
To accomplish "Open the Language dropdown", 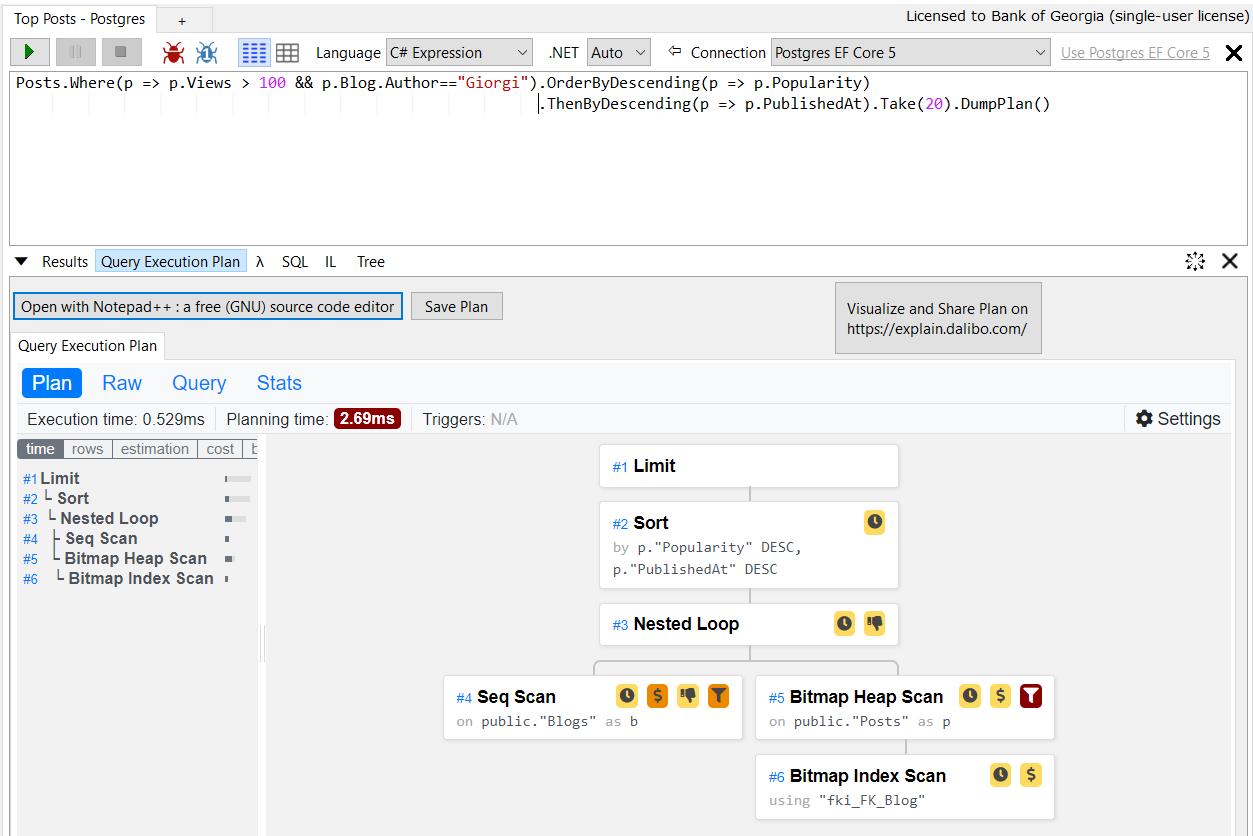I will pos(459,53).
